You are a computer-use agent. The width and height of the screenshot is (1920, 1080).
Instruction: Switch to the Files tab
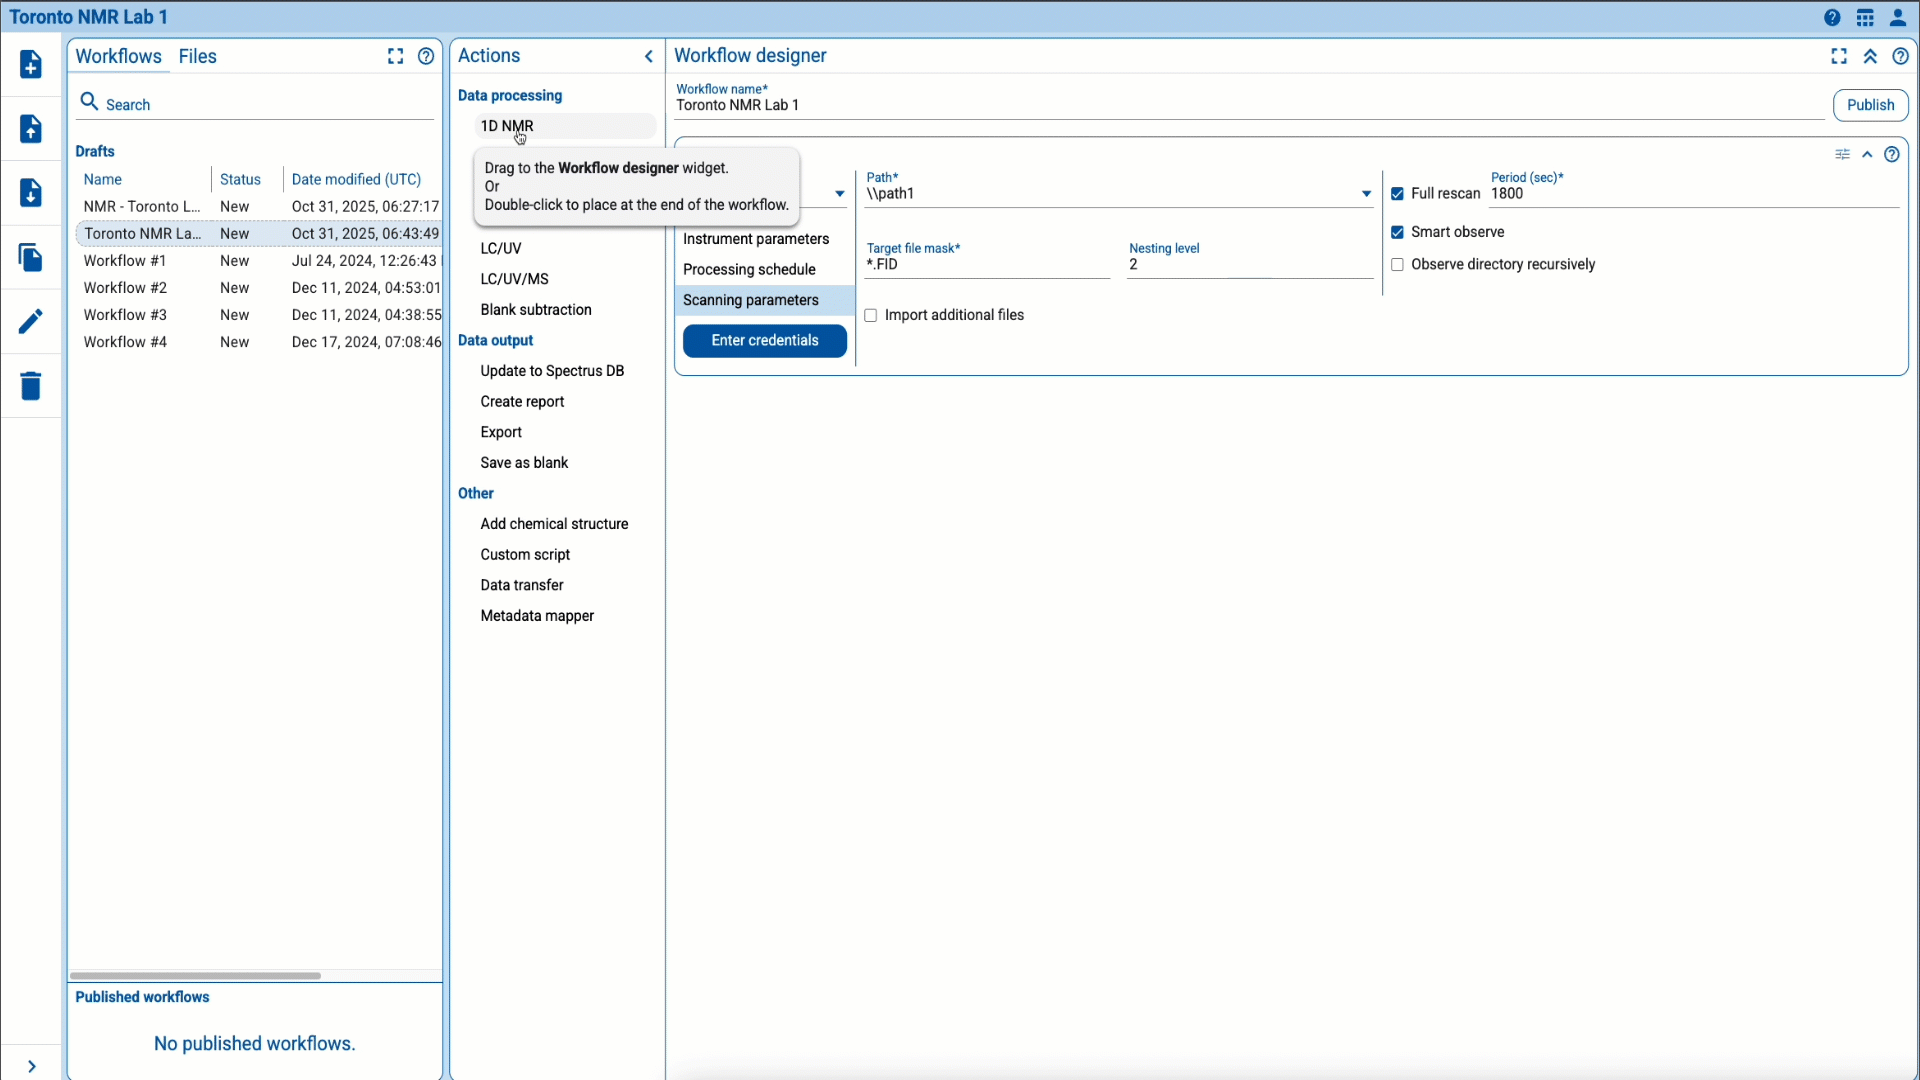tap(197, 56)
